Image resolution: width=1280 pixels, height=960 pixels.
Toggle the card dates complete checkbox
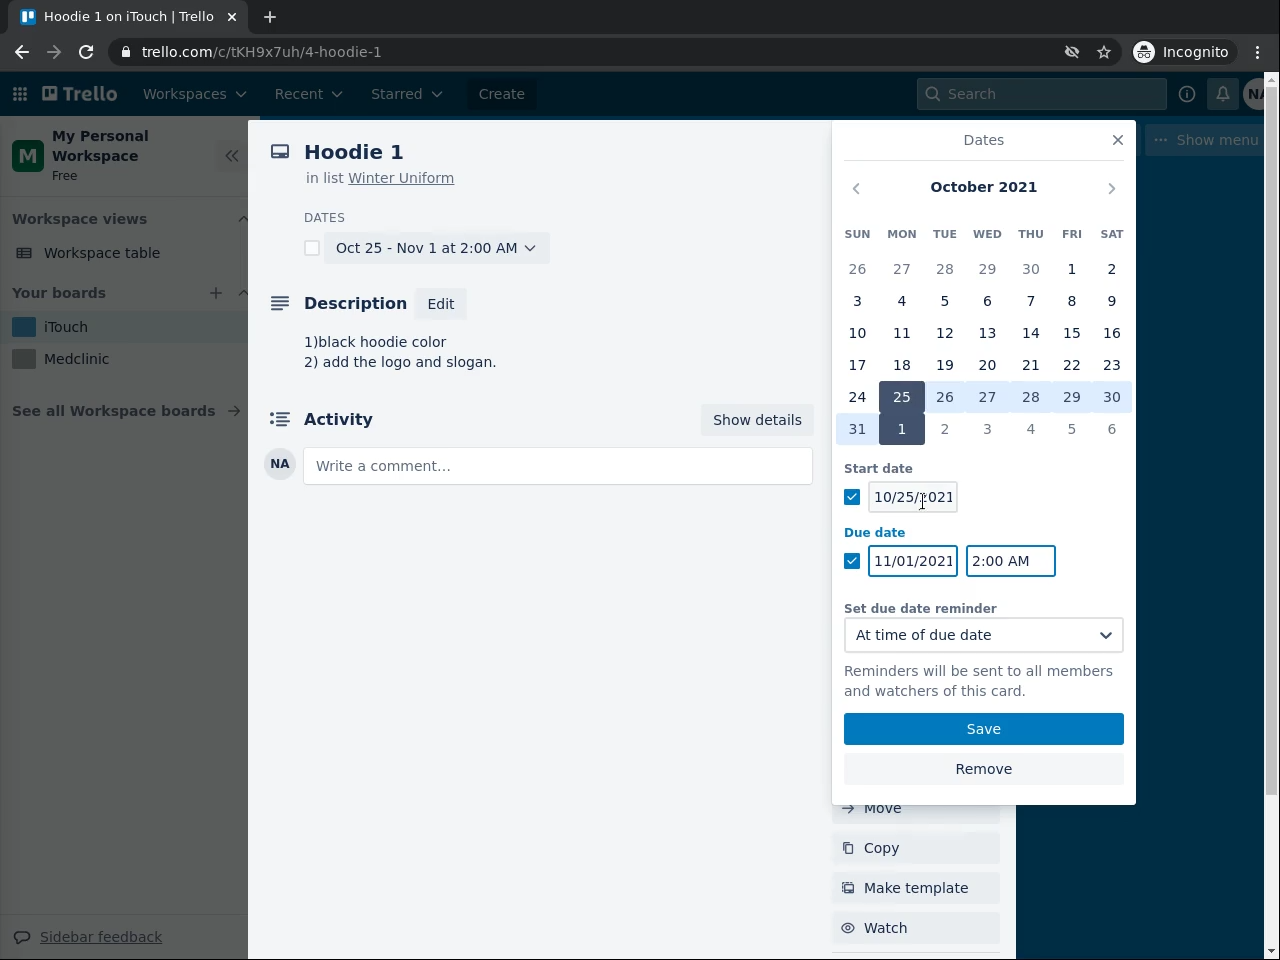312,248
